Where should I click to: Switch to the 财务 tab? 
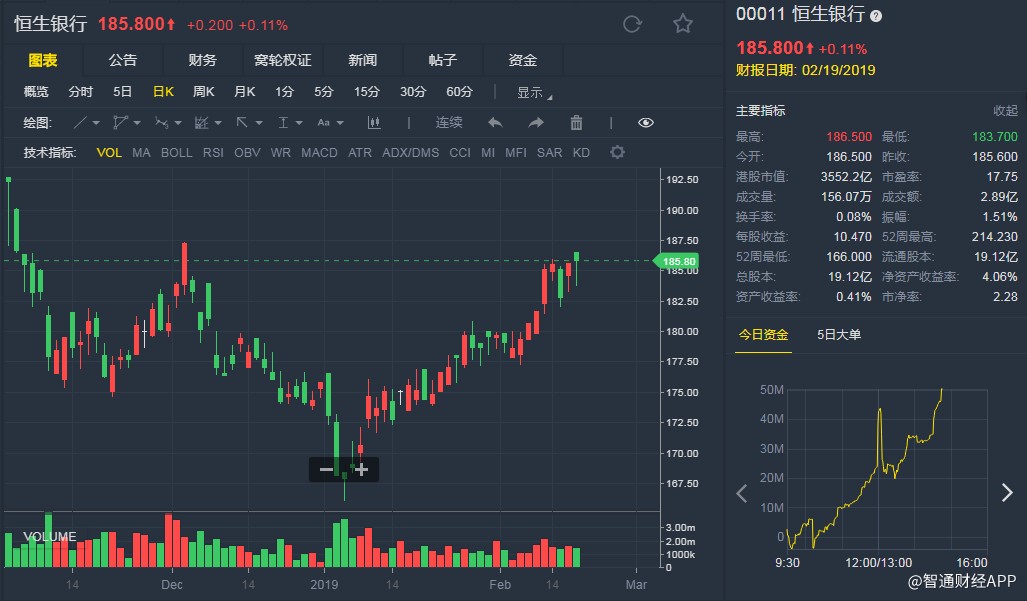pyautogui.click(x=202, y=60)
